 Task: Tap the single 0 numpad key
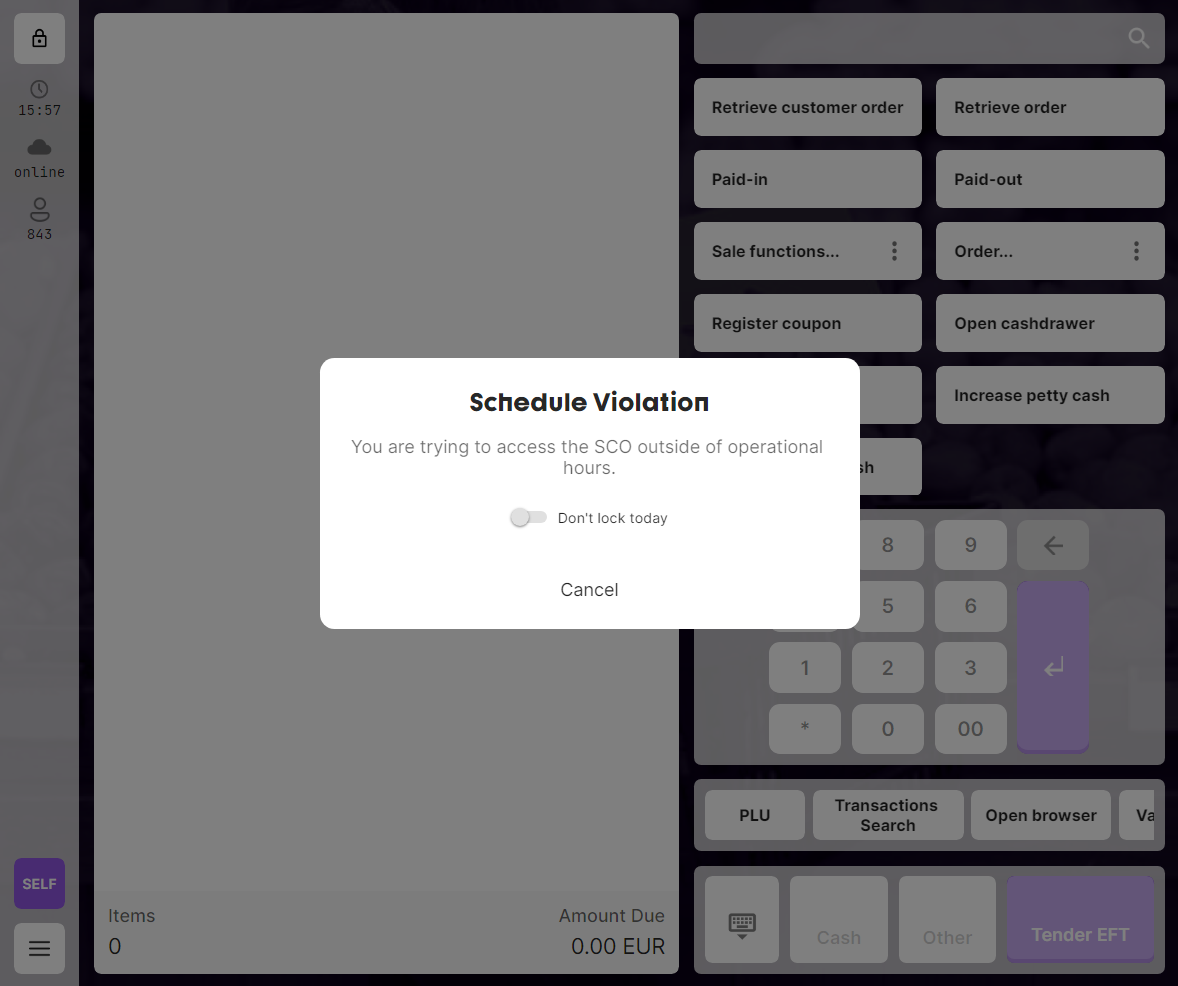[x=887, y=728]
